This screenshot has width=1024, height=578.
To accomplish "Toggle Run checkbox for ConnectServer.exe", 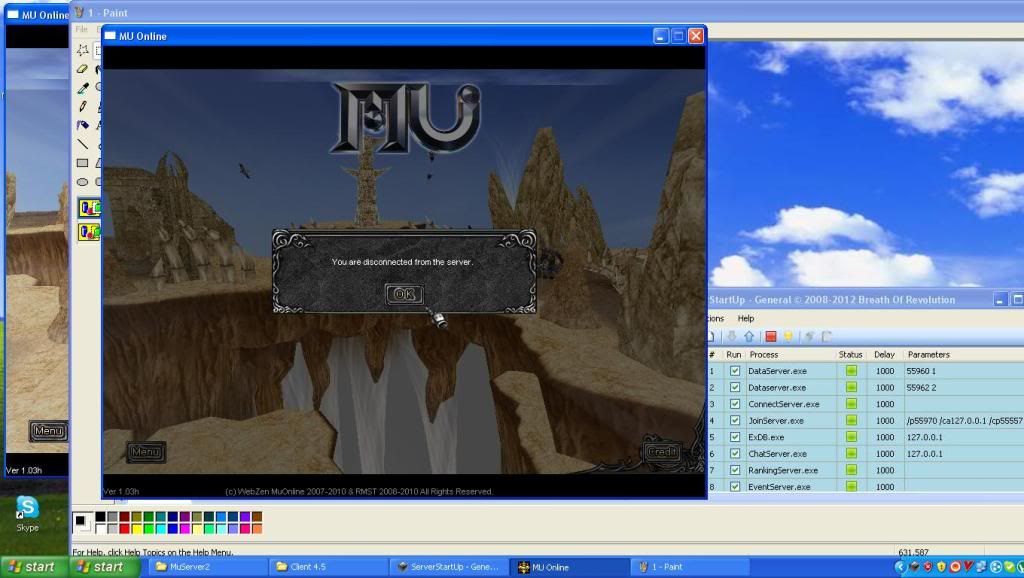I will tap(735, 404).
